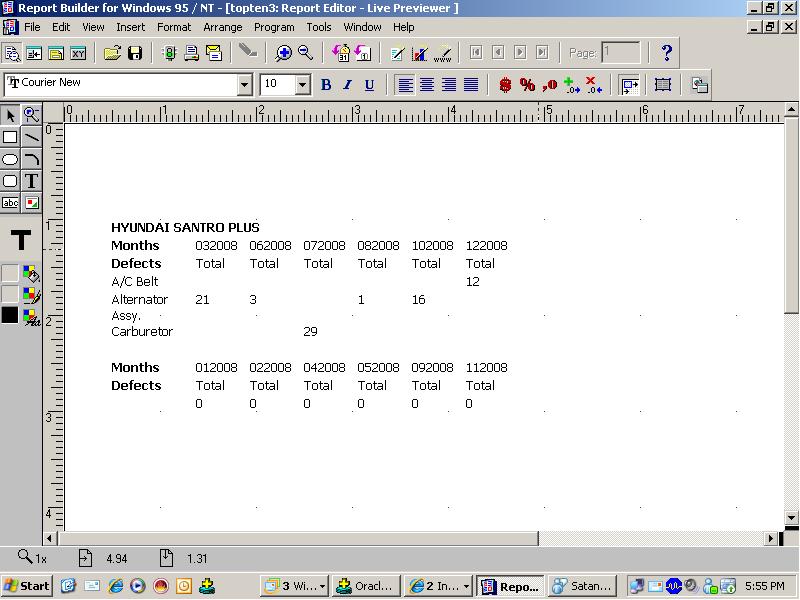The width and height of the screenshot is (800, 600).
Task: Click the Zoom In magnifier icon
Action: tap(284, 53)
